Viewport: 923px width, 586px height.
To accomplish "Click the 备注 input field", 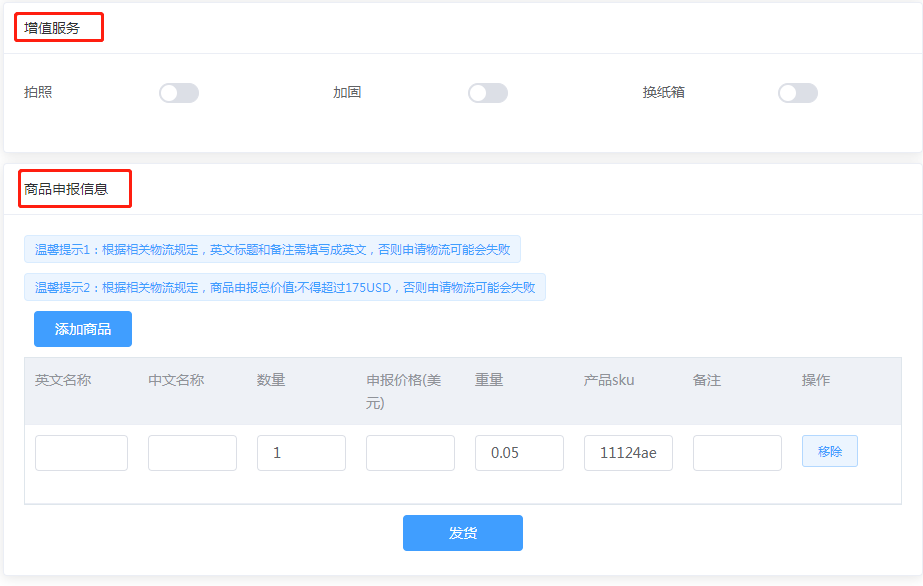I will (x=737, y=453).
